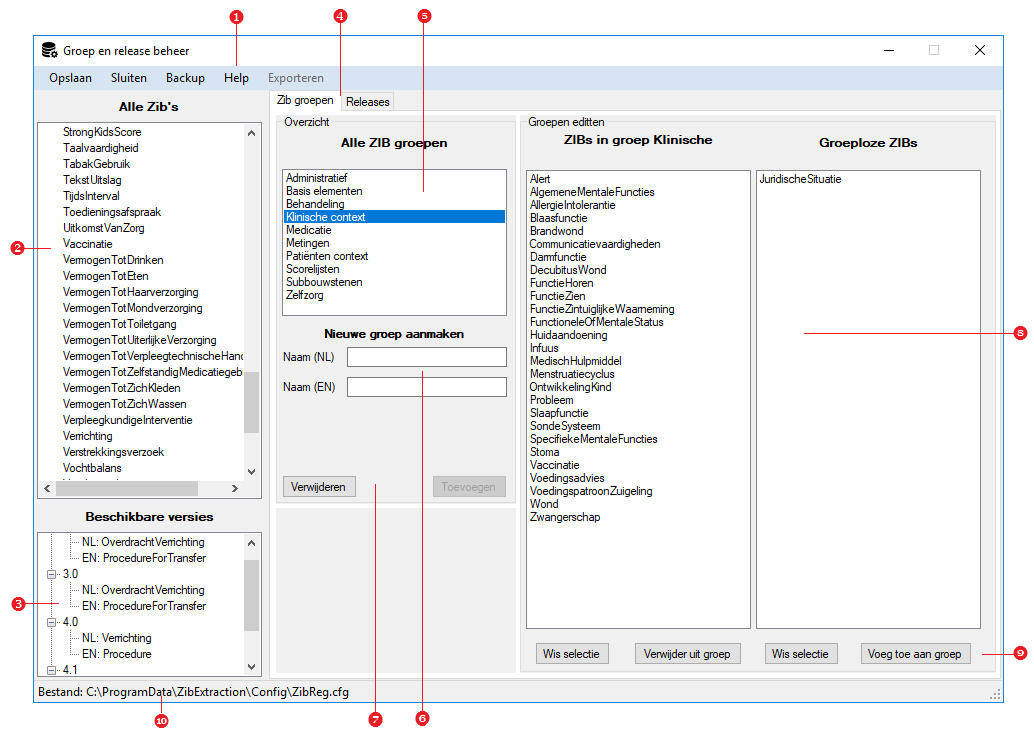Select the Klinische context group
This screenshot has width=1034, height=738.
coord(394,217)
